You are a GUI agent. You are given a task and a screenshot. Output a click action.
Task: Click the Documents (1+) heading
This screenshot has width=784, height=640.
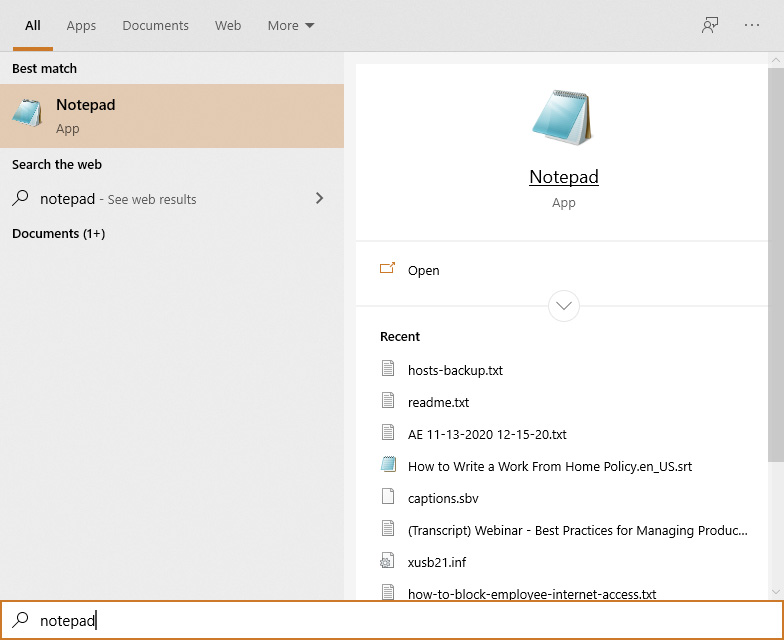58,234
